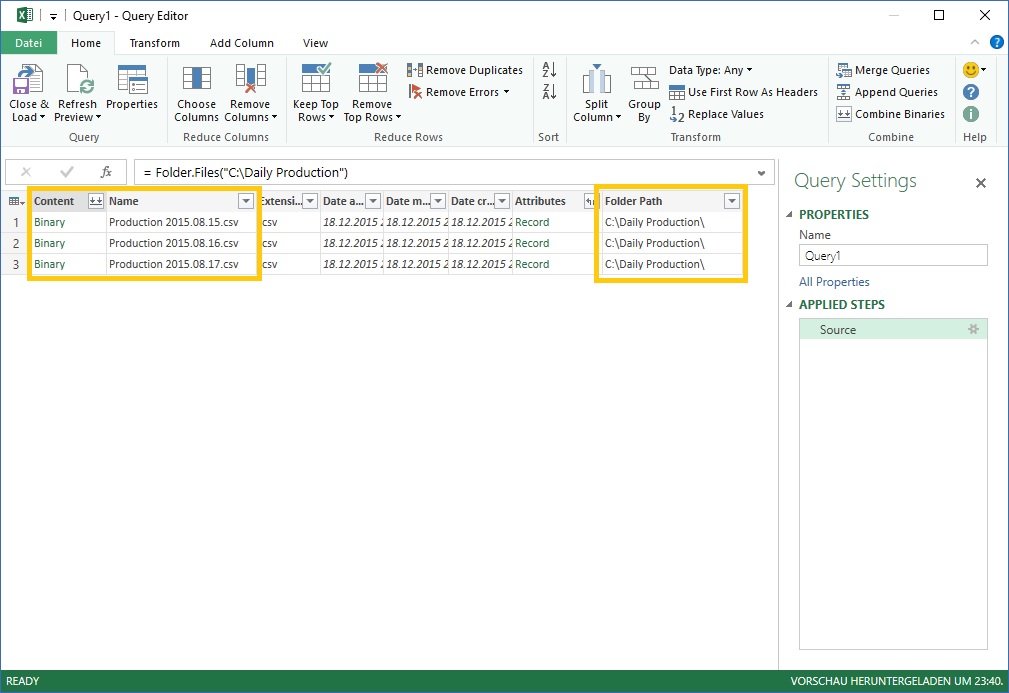Select Merge Queries
Image resolution: width=1009 pixels, height=693 pixels.
[x=886, y=69]
